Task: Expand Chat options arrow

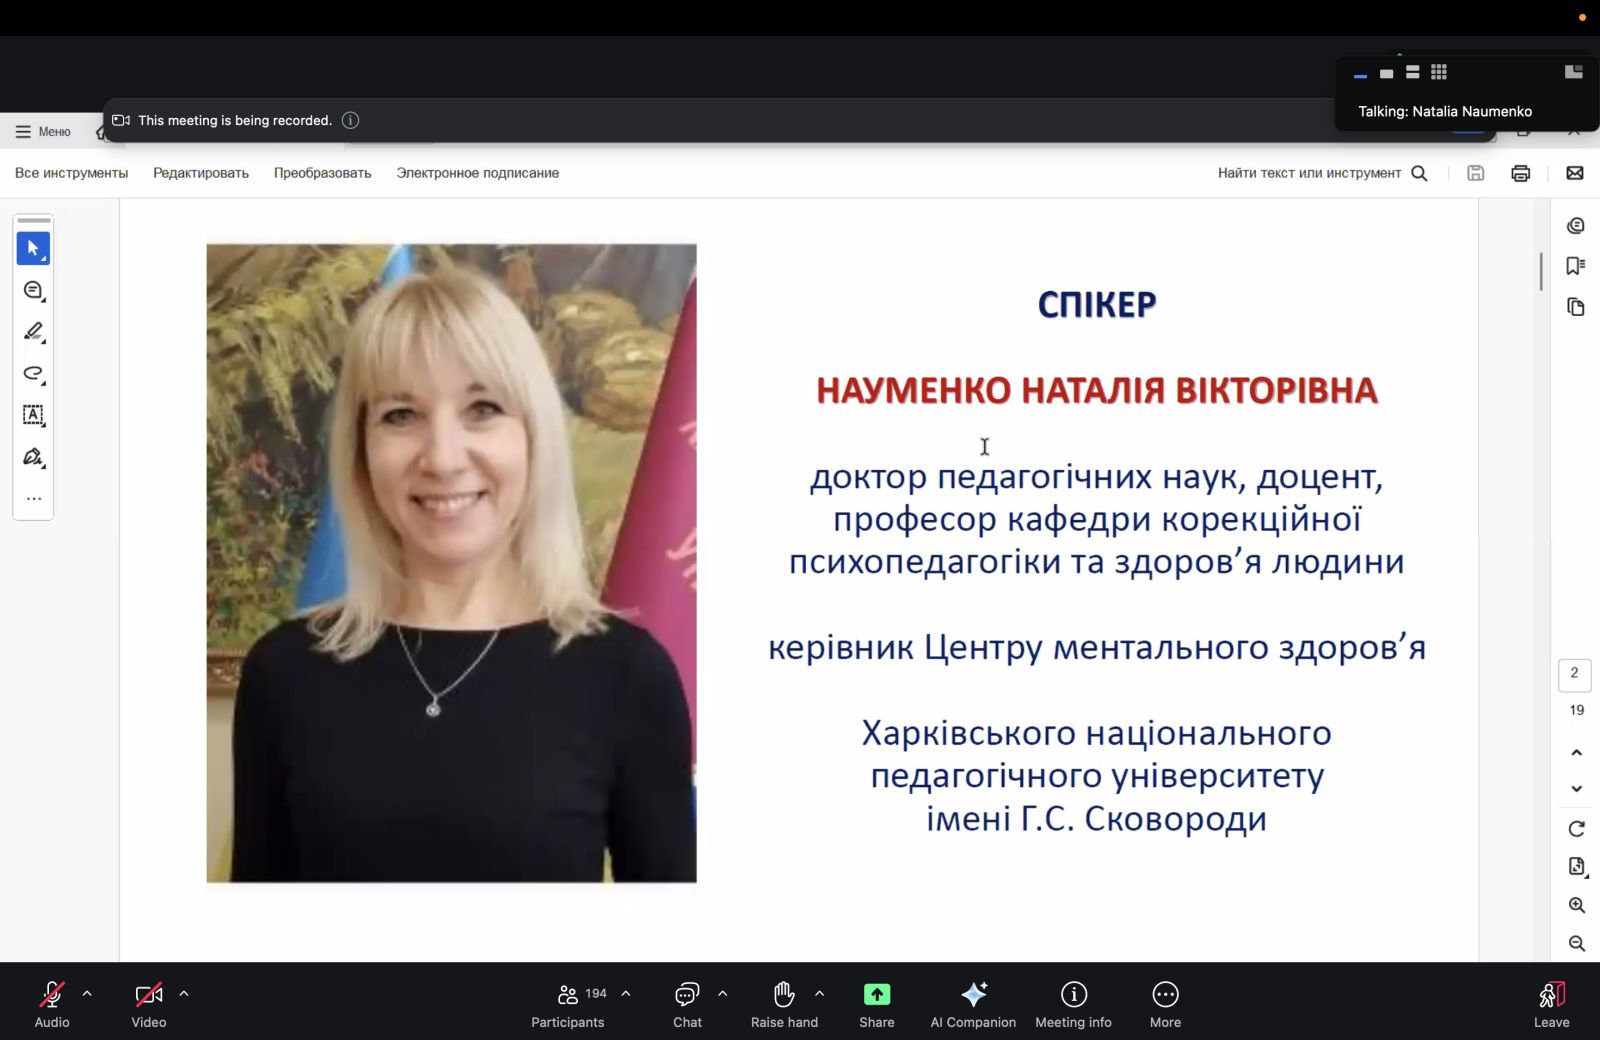Action: point(723,994)
